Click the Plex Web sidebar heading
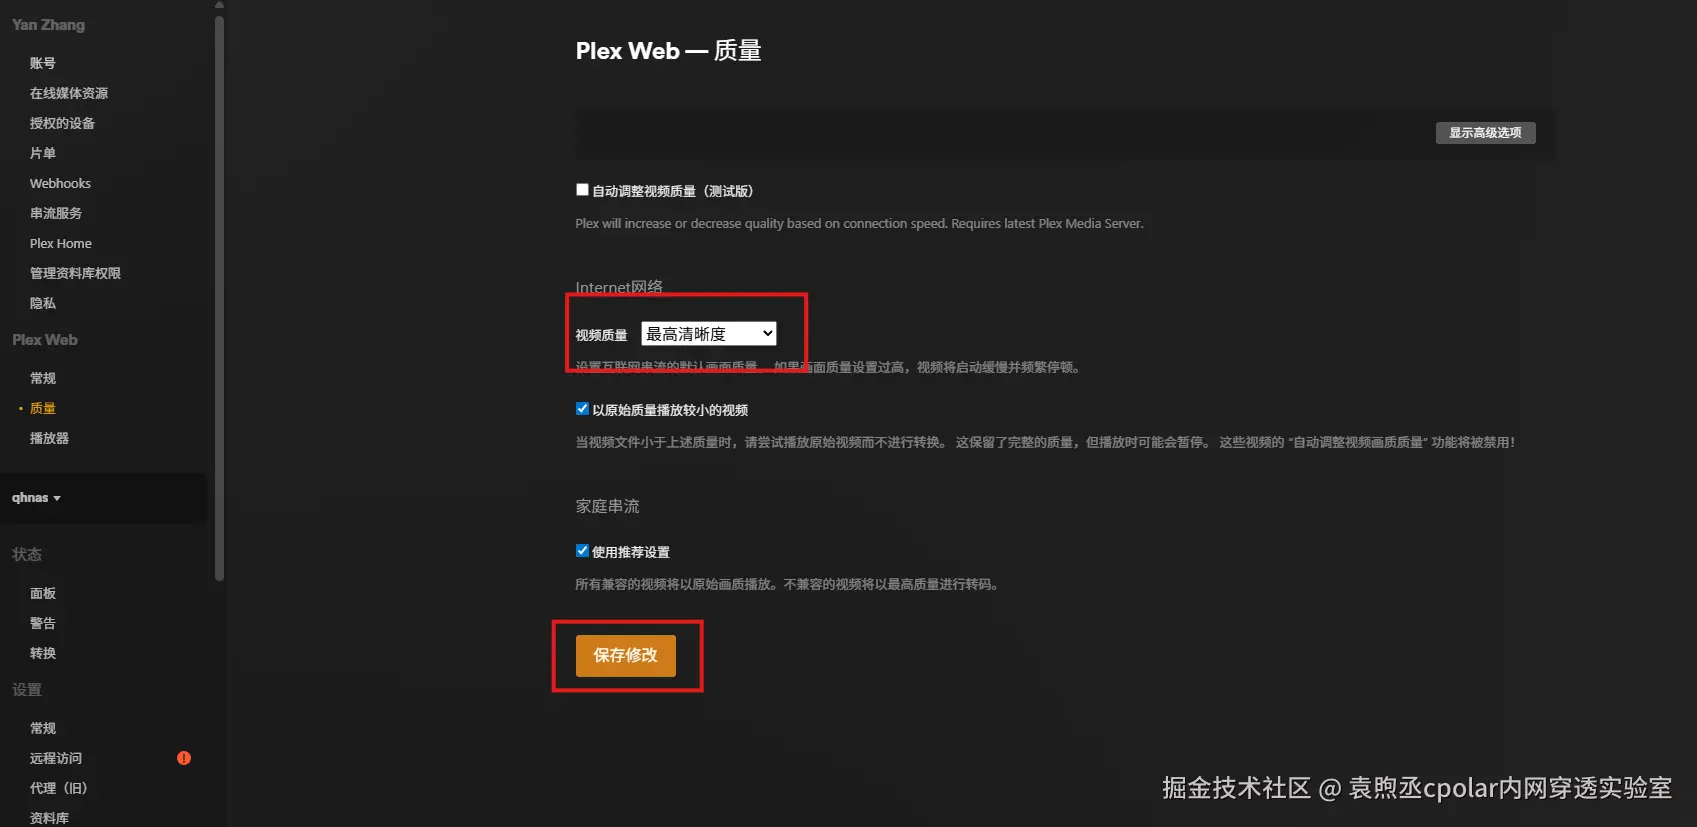The width and height of the screenshot is (1697, 827). click(x=45, y=340)
